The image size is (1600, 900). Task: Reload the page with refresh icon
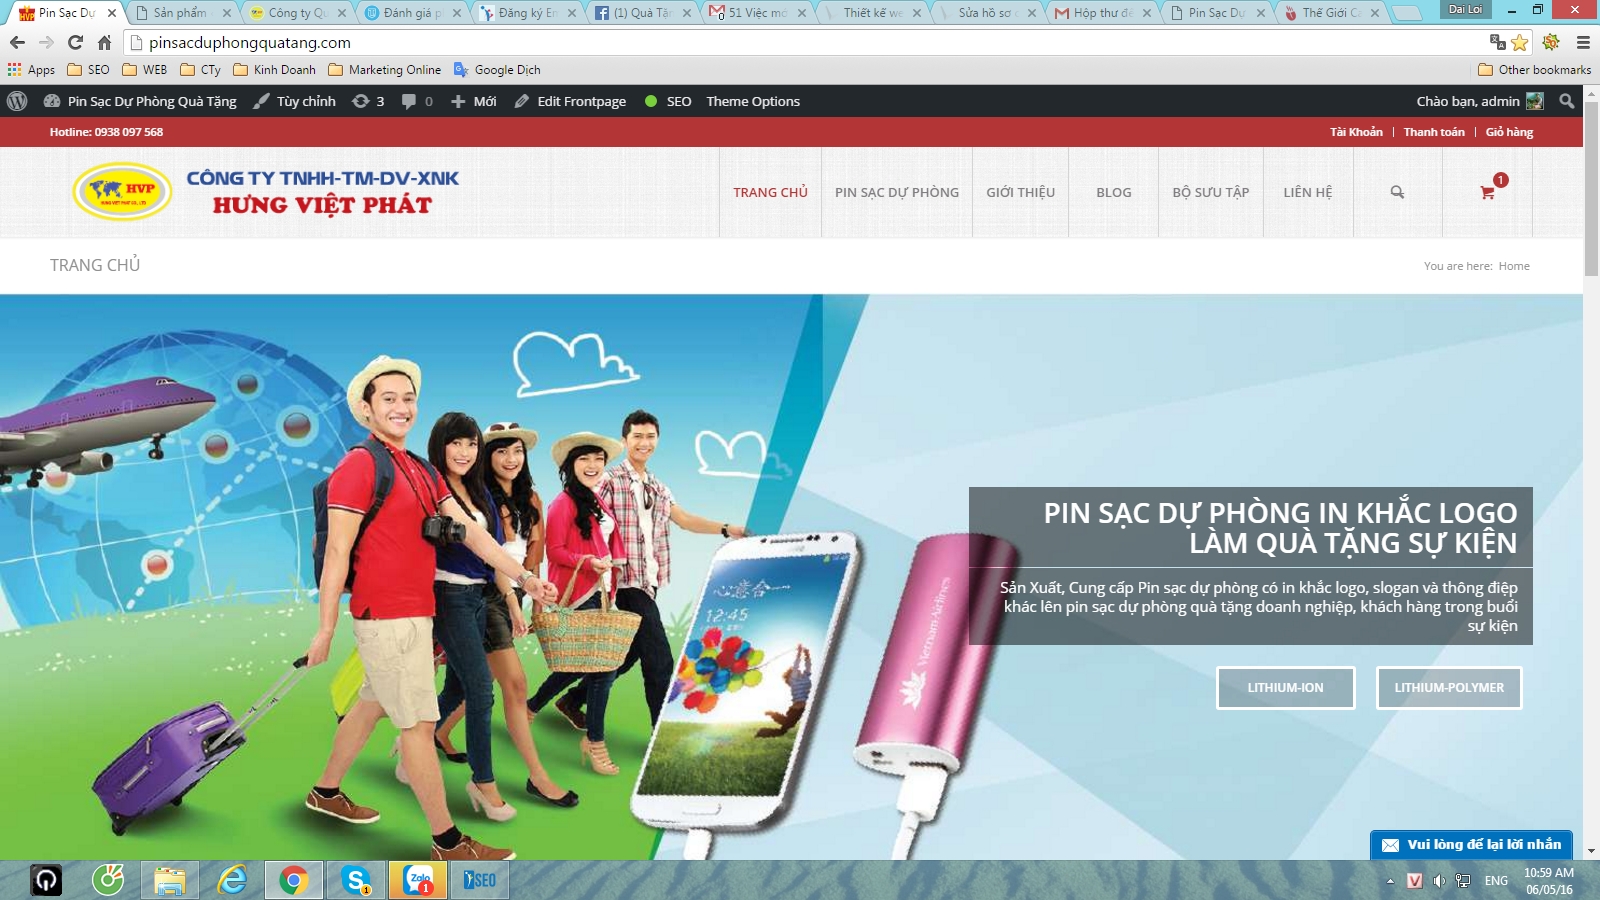click(x=75, y=42)
